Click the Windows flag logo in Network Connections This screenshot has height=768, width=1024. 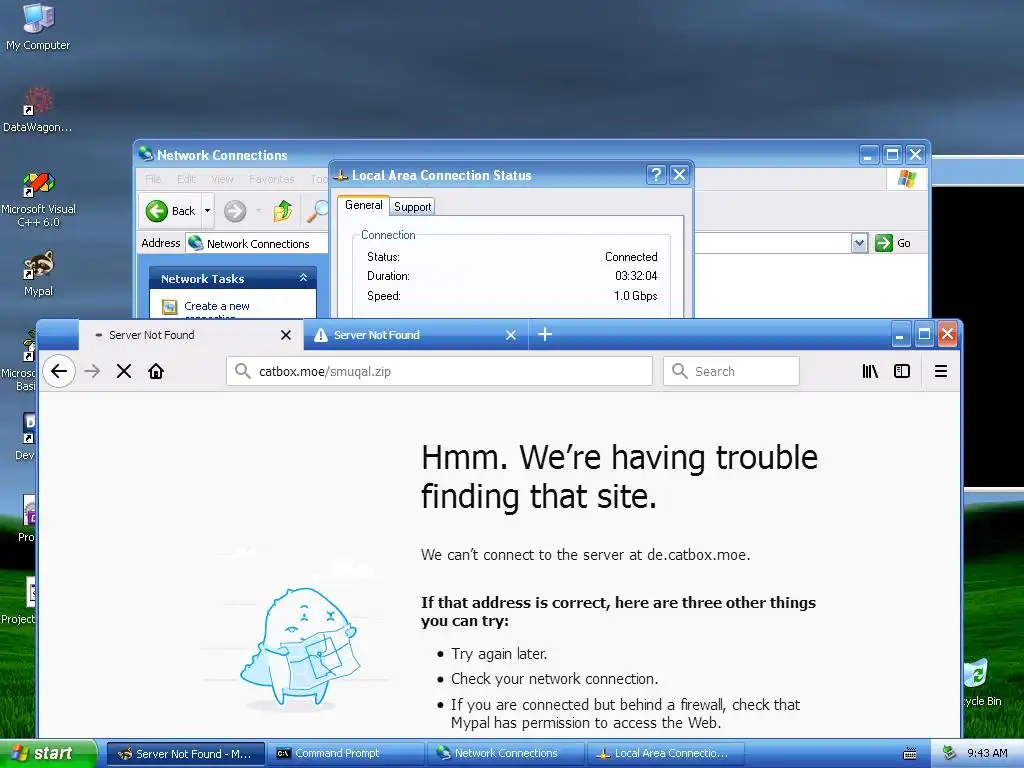(906, 178)
